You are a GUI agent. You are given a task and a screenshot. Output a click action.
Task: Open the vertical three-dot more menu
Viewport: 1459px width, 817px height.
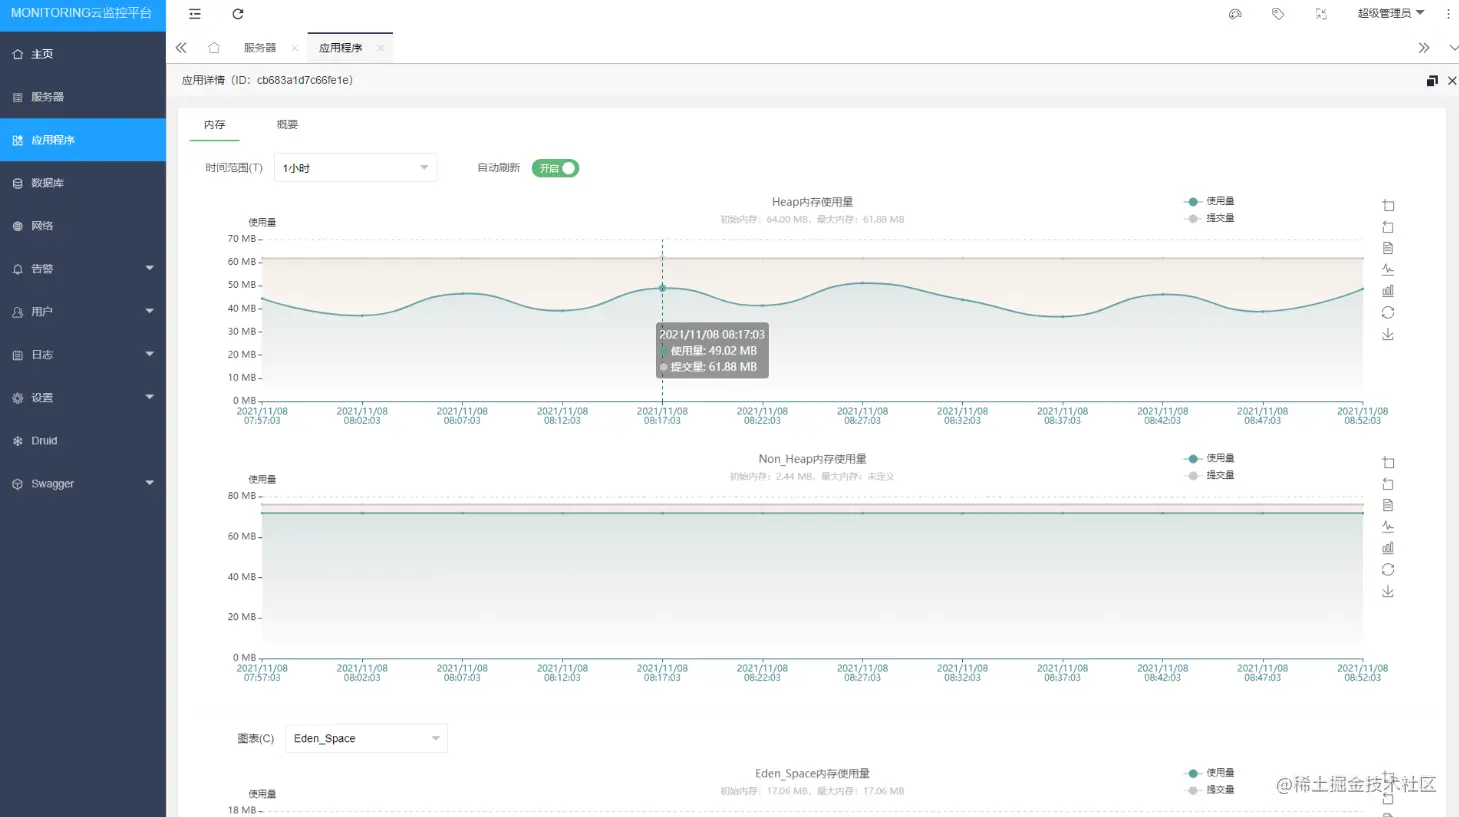point(1448,14)
